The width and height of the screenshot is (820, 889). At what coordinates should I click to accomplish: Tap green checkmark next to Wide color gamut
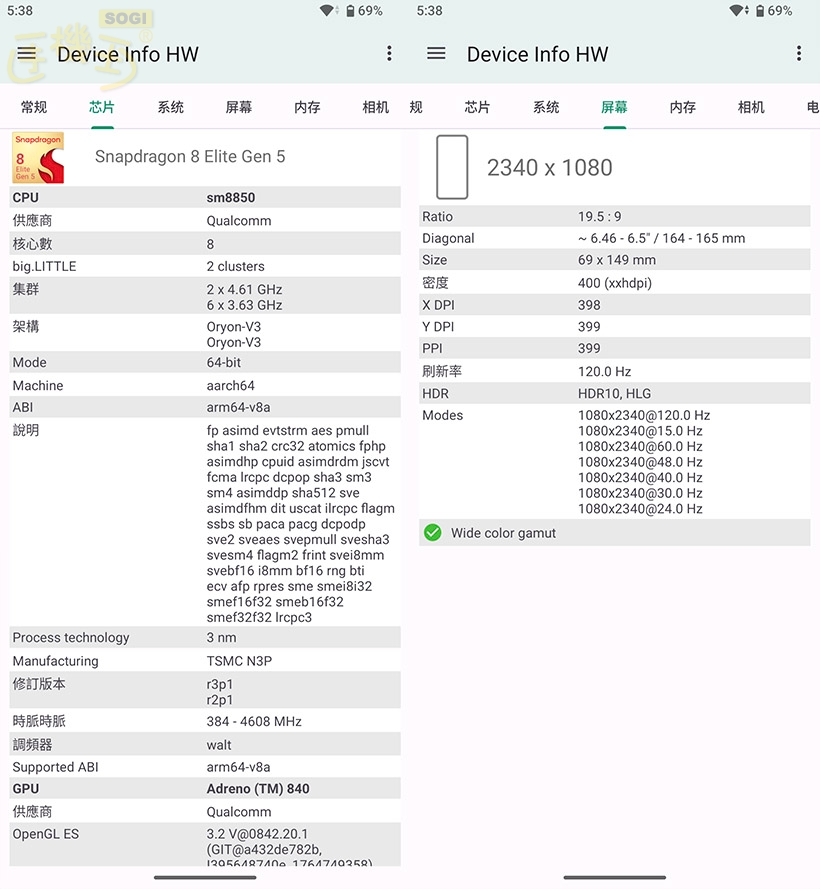click(433, 532)
